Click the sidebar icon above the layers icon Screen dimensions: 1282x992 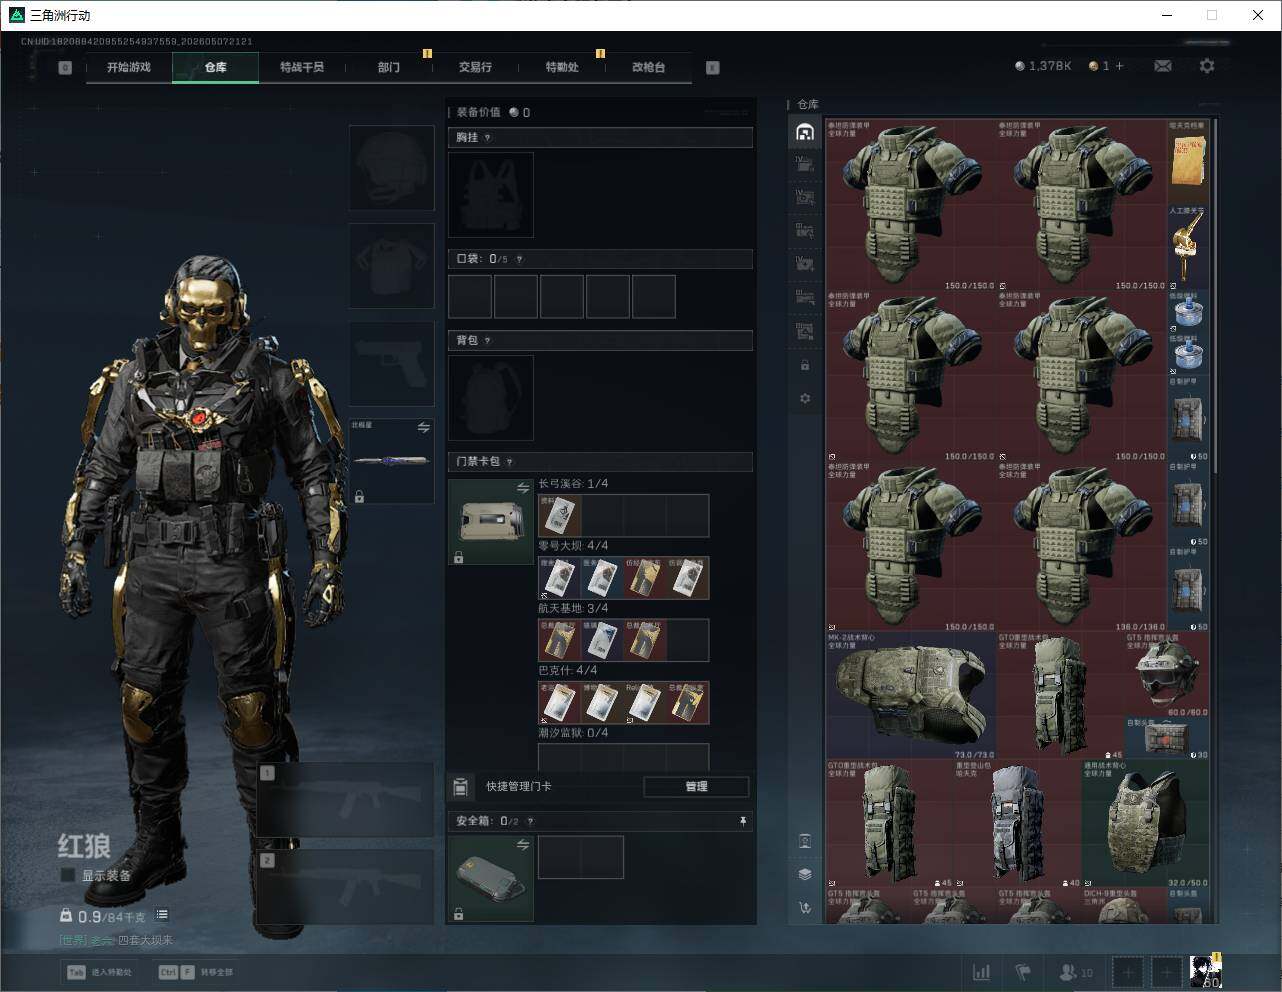tap(805, 841)
